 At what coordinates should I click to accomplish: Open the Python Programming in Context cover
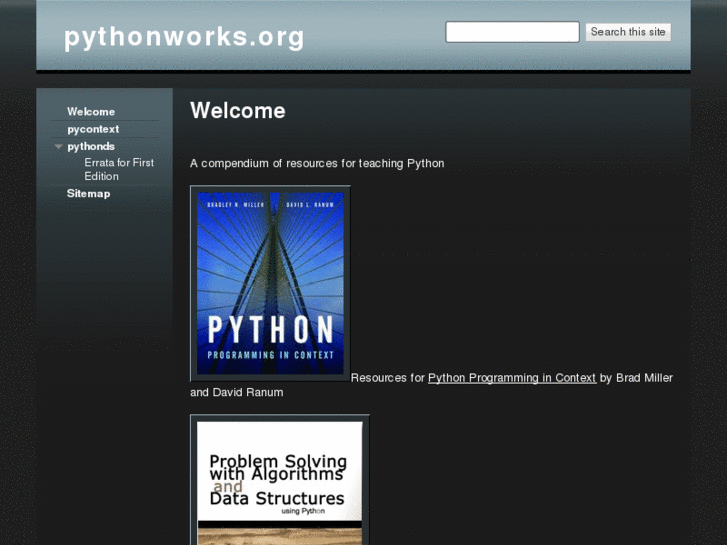270,283
